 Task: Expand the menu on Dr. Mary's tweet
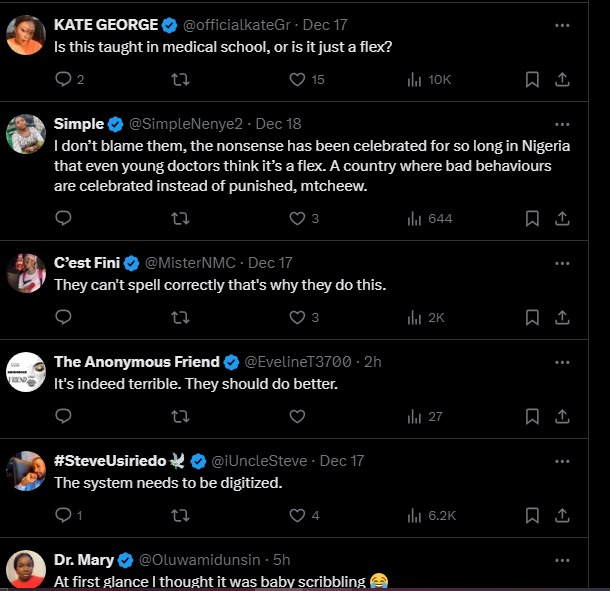[x=562, y=559]
